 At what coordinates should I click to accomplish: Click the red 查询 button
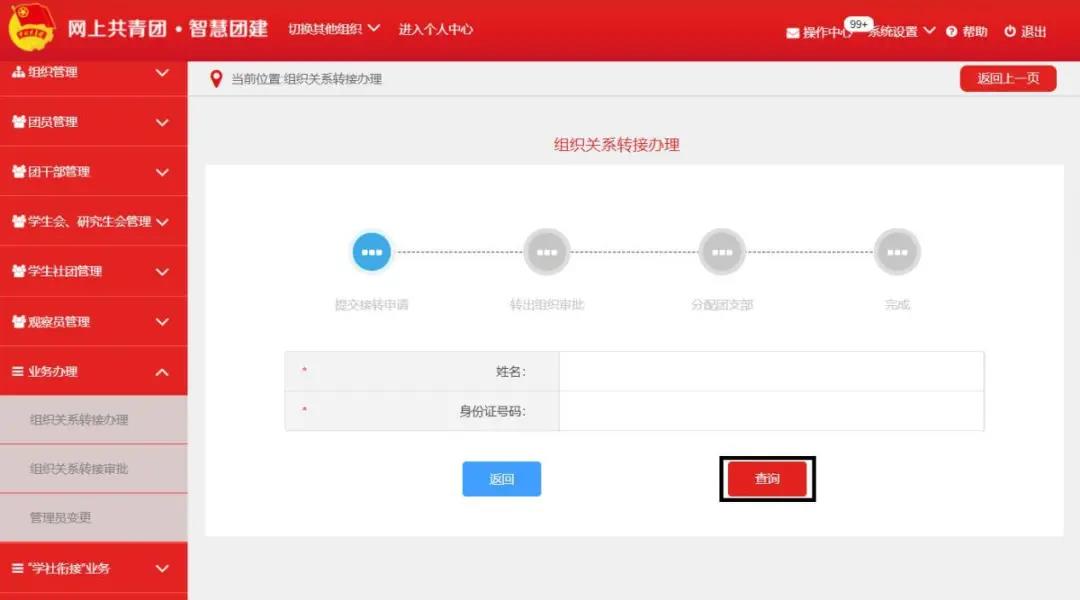767,479
